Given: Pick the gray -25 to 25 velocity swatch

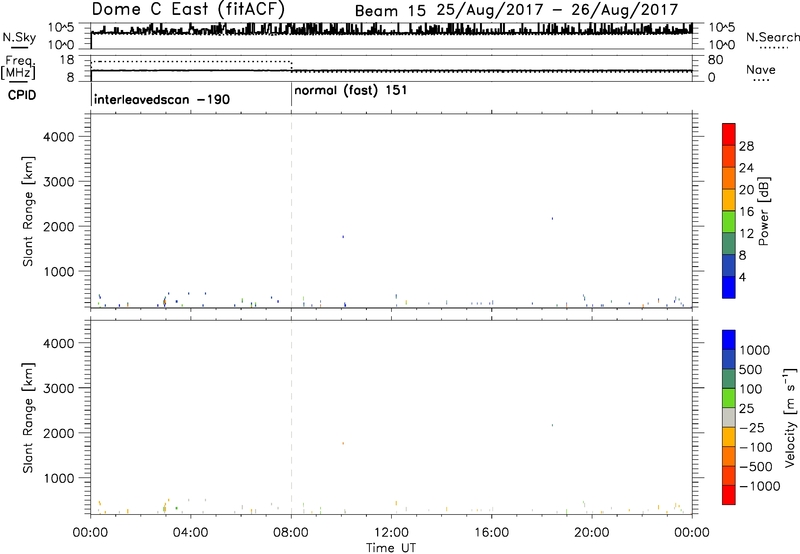Looking at the screenshot, I should pyautogui.click(x=729, y=417).
